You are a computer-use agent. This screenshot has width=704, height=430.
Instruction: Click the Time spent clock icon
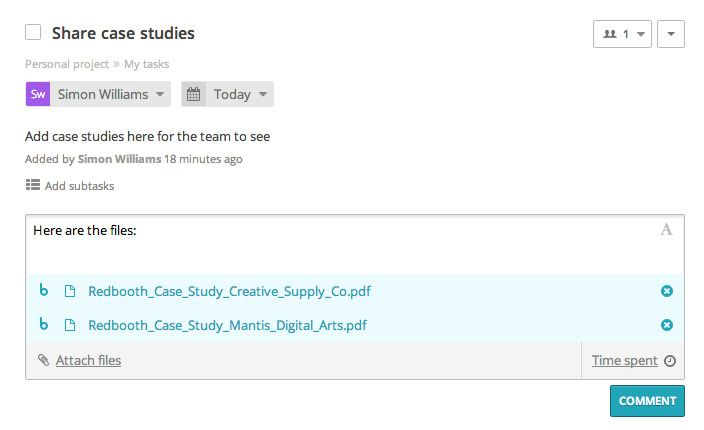pos(670,361)
